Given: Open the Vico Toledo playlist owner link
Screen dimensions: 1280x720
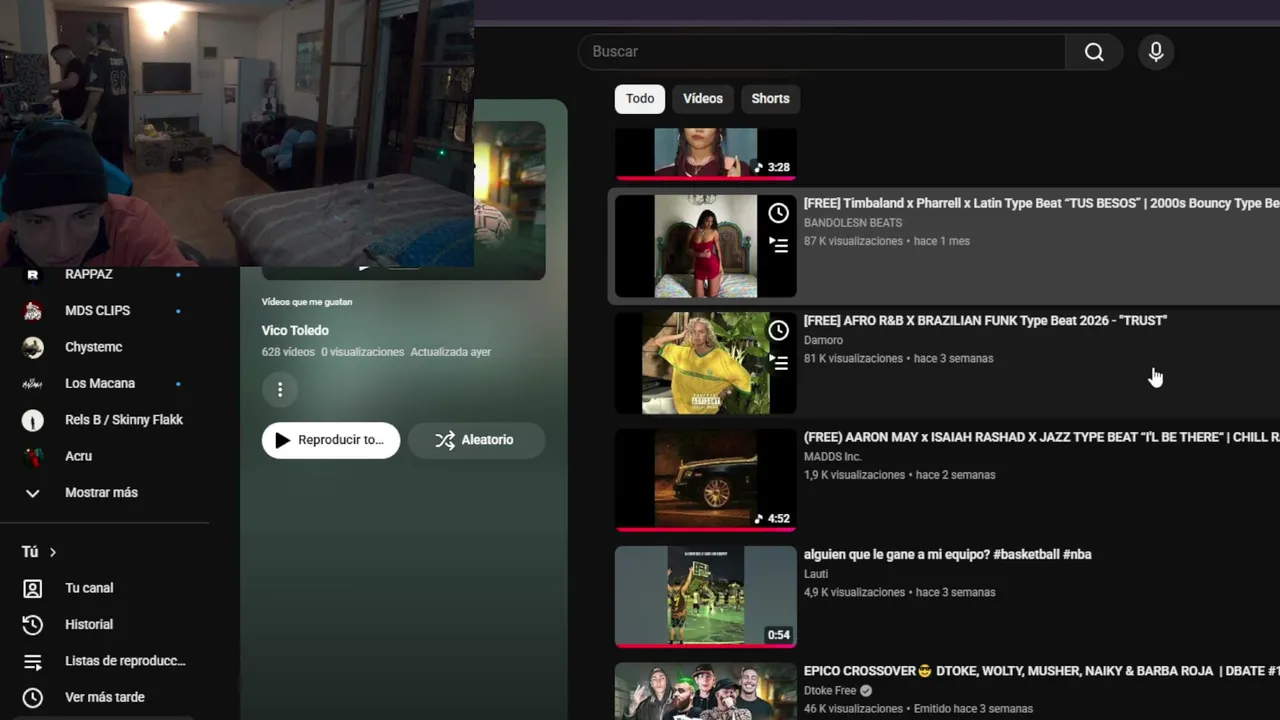Looking at the screenshot, I should 295,331.
